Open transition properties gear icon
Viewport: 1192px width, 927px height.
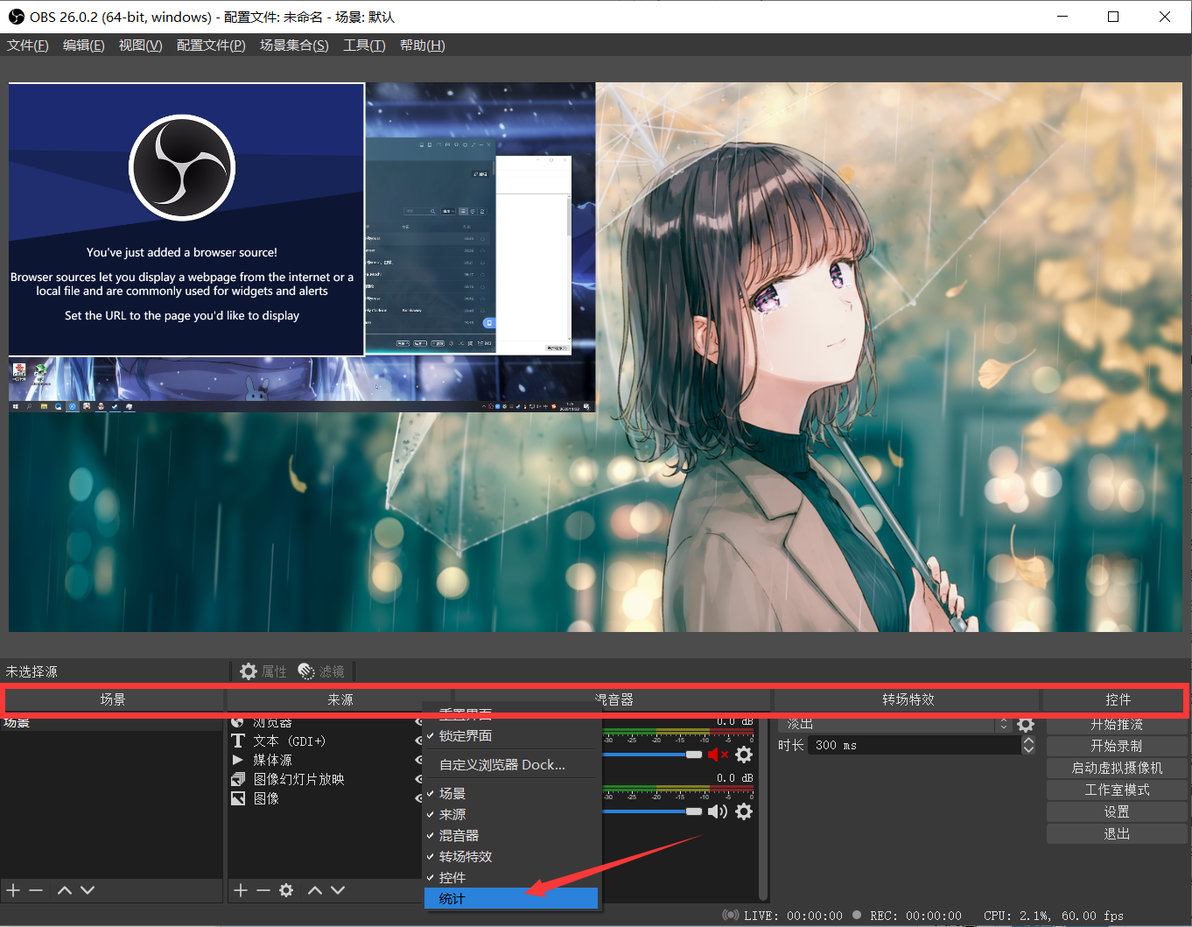[1026, 725]
